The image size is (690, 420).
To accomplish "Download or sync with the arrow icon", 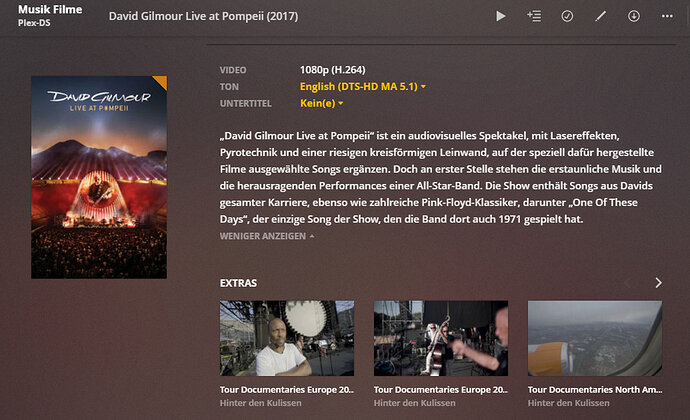I will pos(634,16).
